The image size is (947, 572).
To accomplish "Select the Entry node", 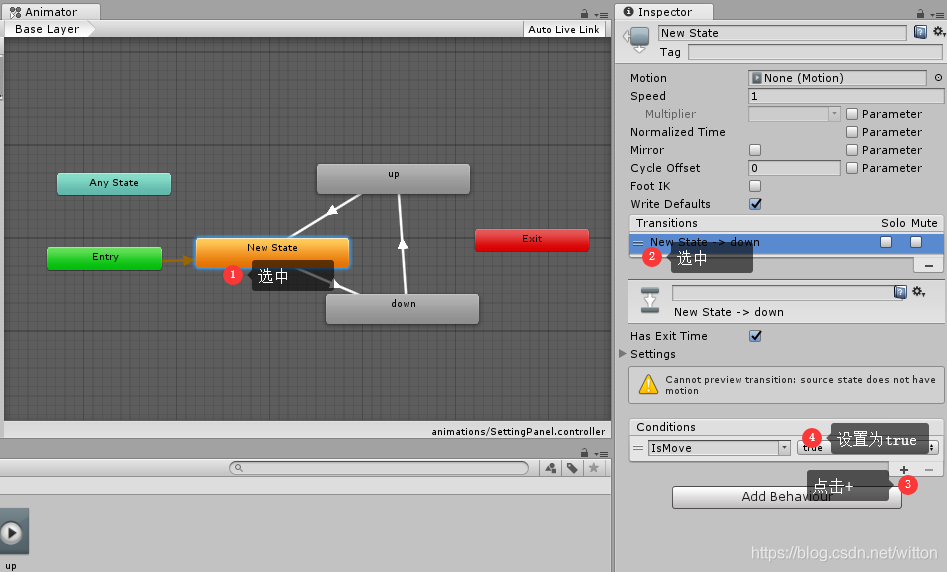I will [104, 257].
